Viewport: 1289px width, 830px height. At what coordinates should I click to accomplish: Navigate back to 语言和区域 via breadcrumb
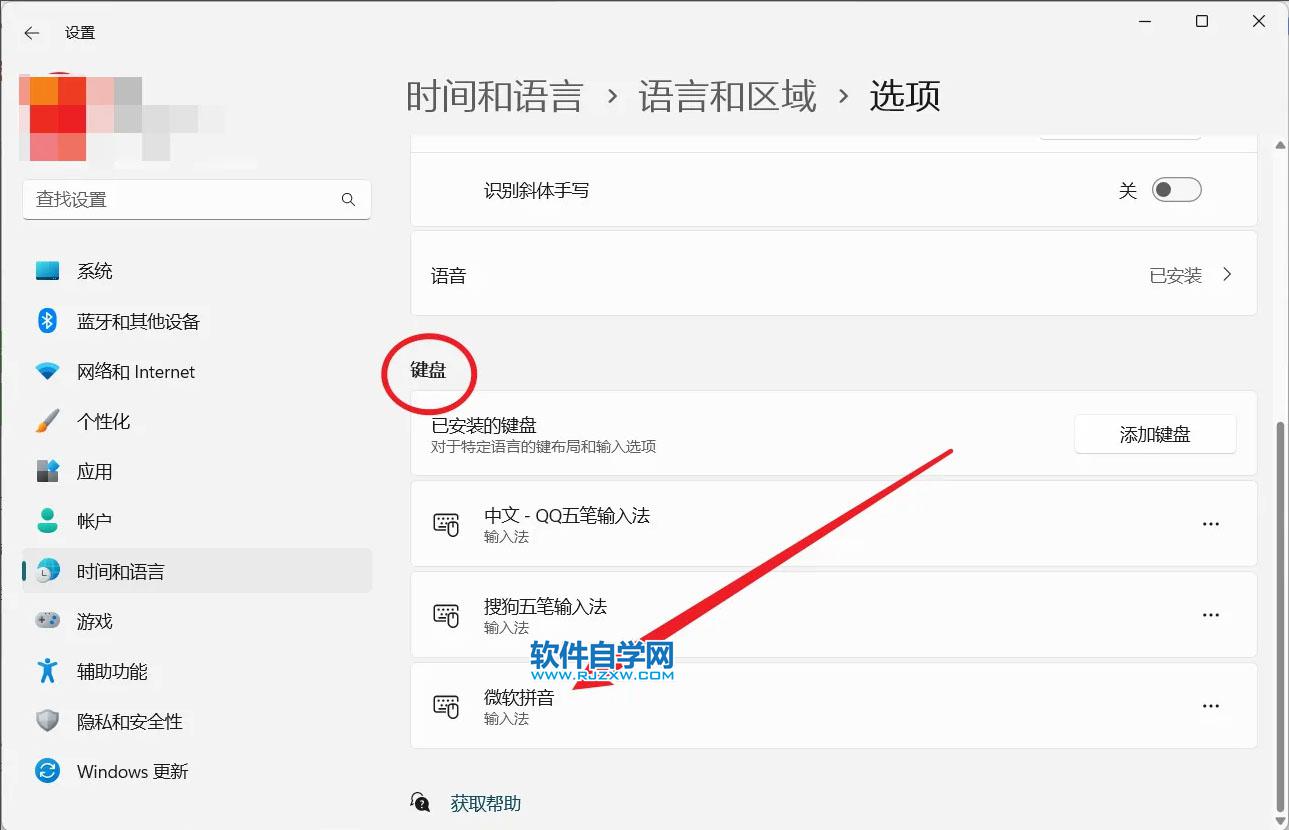729,95
